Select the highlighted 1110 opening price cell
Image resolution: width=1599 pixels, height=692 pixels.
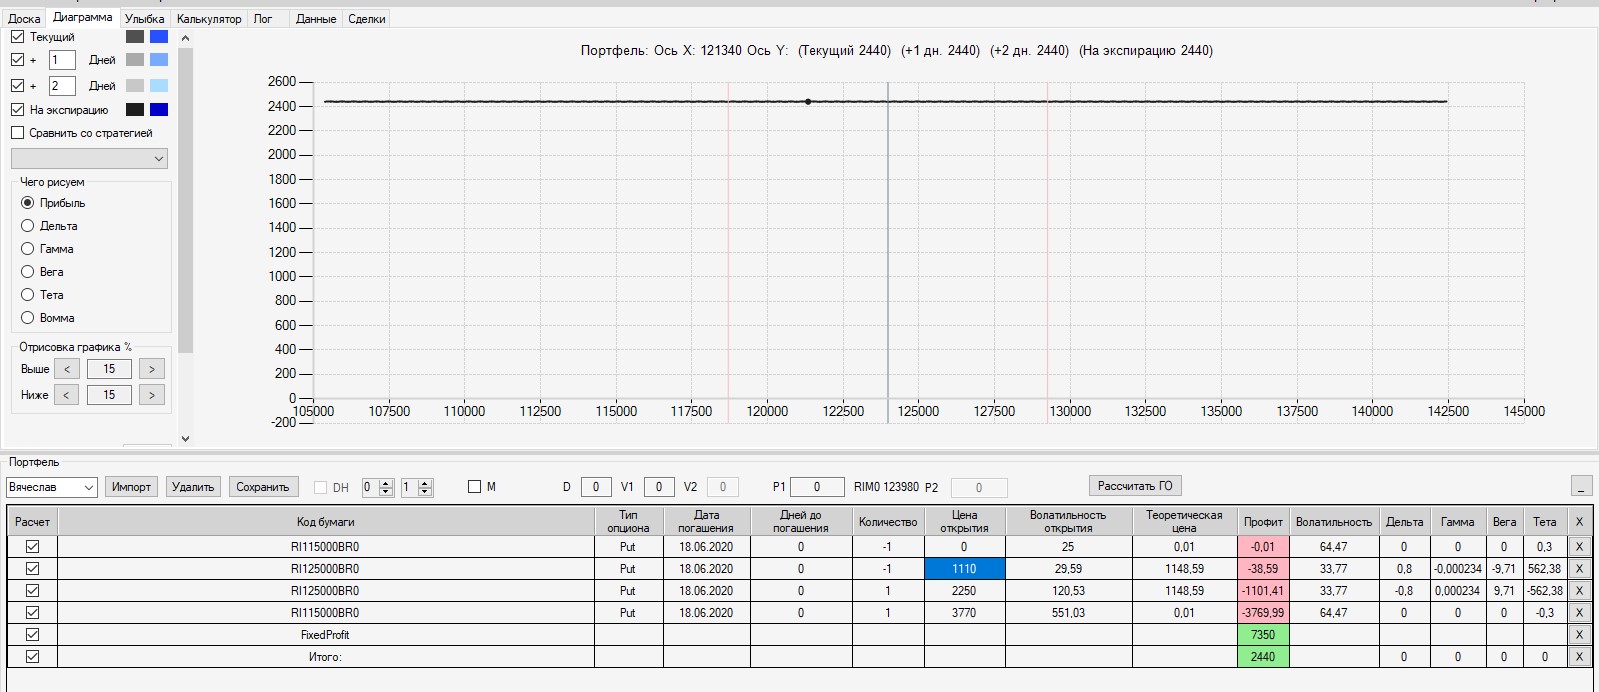point(964,569)
